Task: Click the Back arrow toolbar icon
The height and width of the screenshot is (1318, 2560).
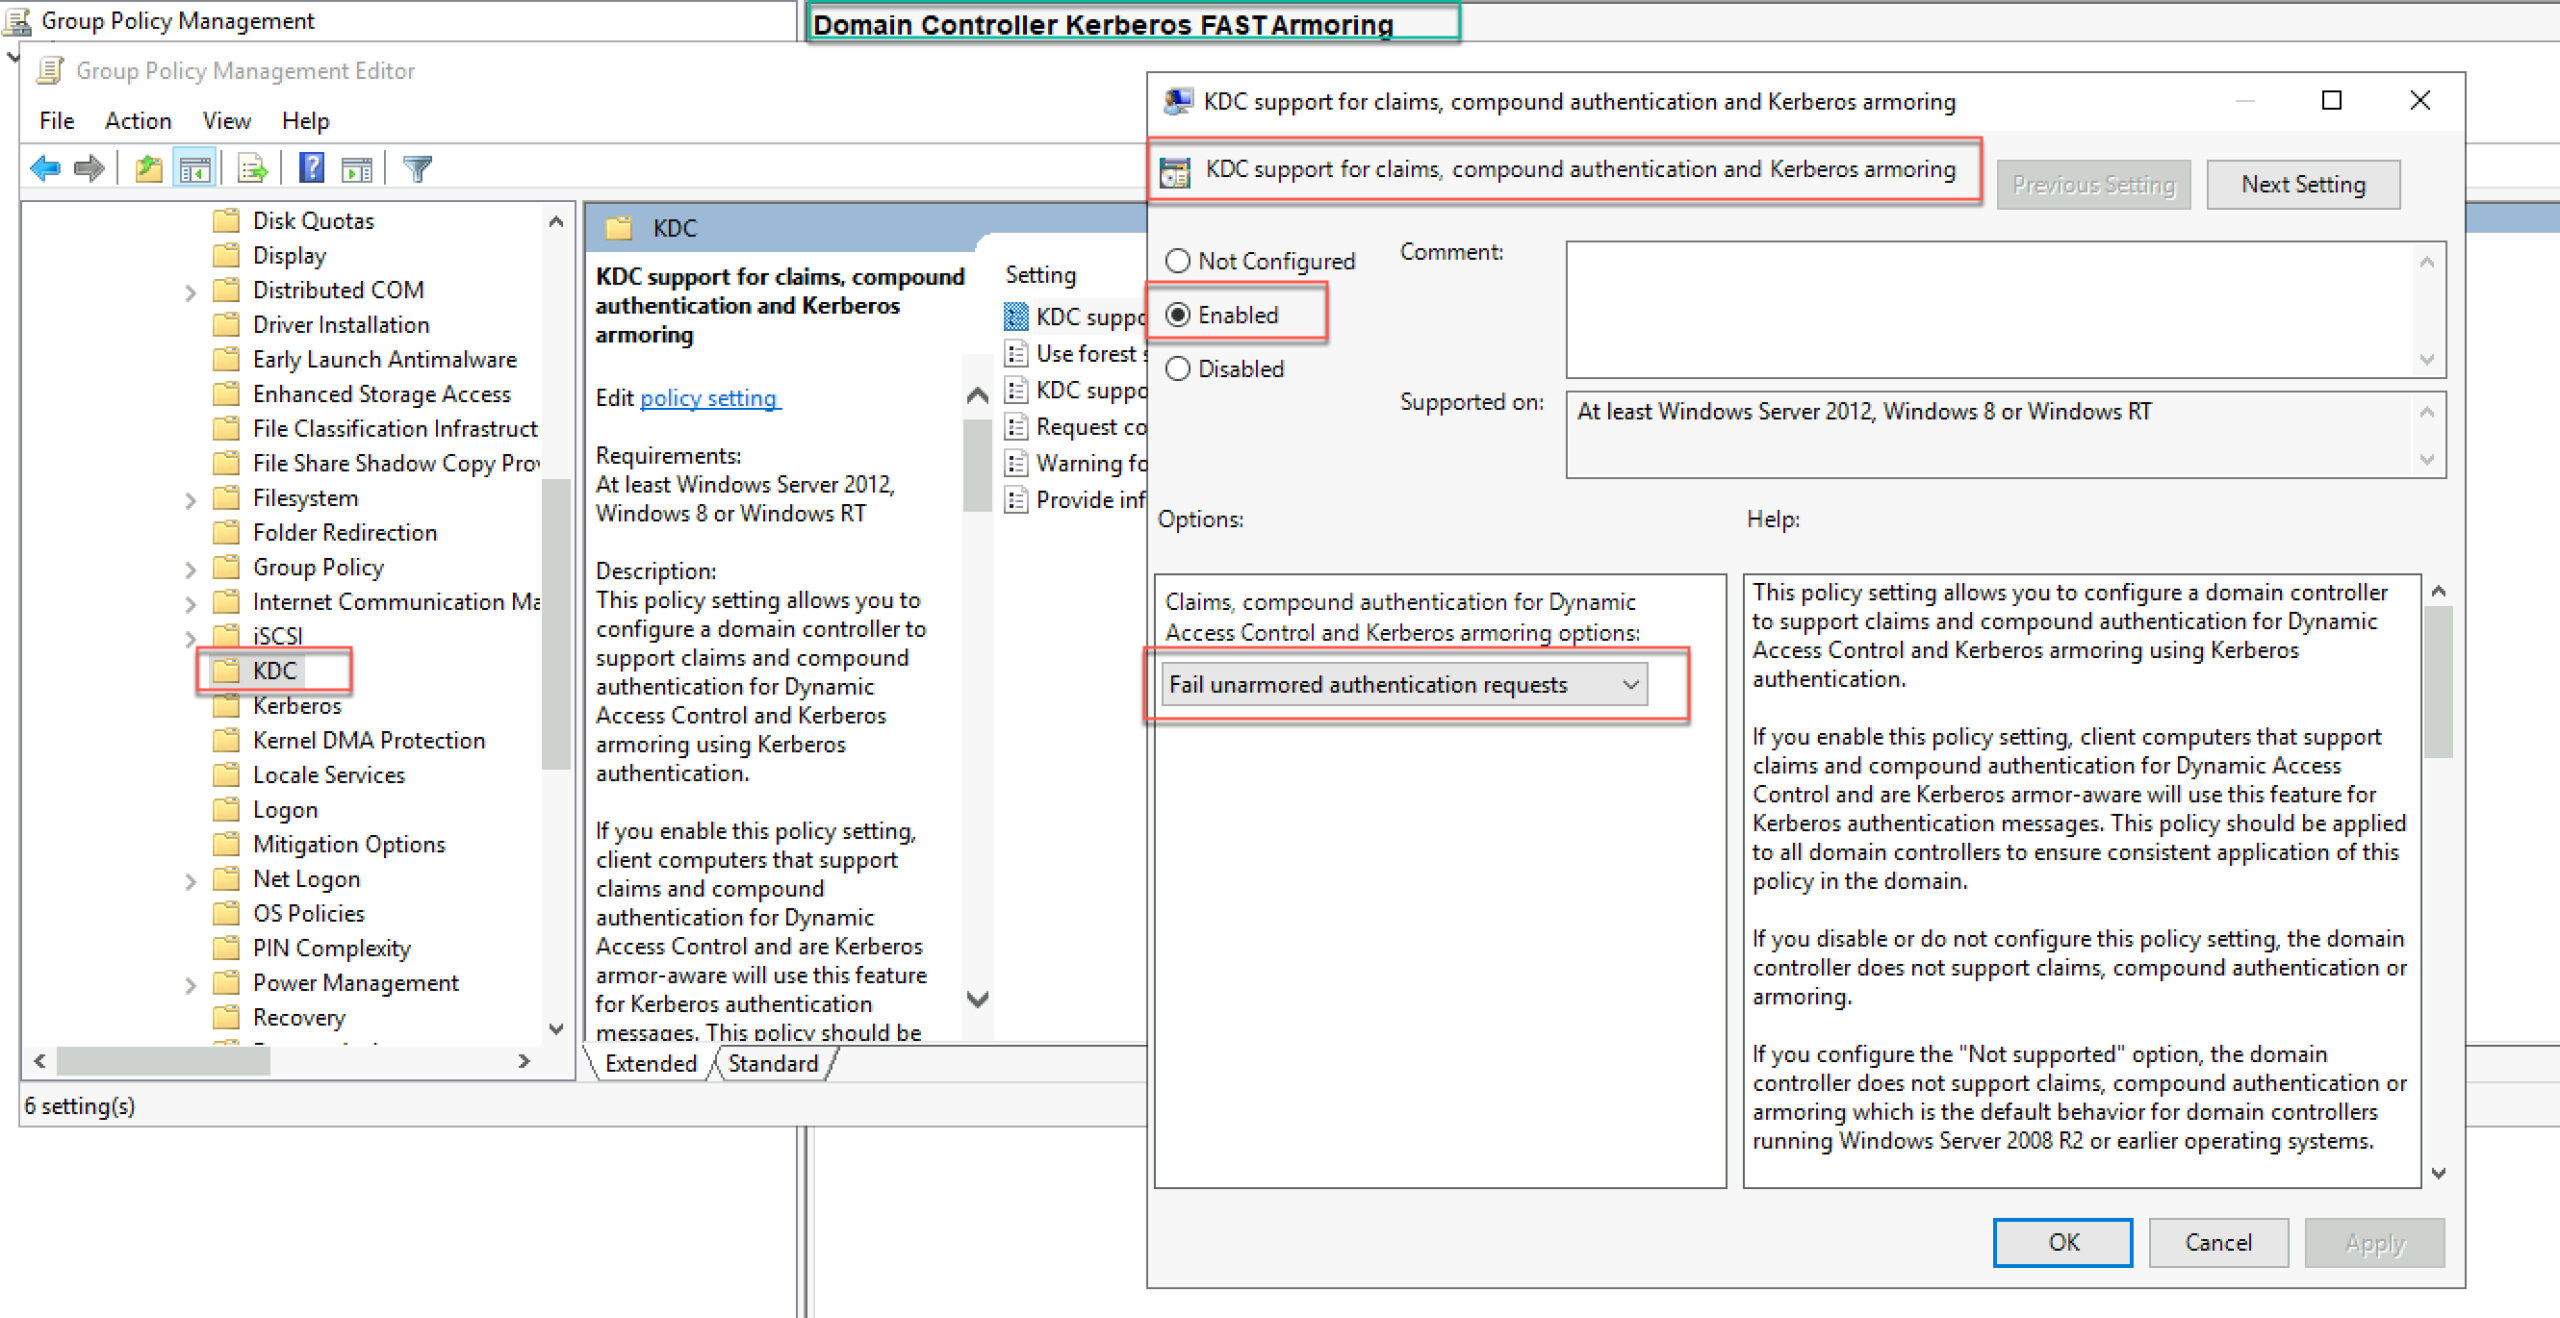Action: 46,168
